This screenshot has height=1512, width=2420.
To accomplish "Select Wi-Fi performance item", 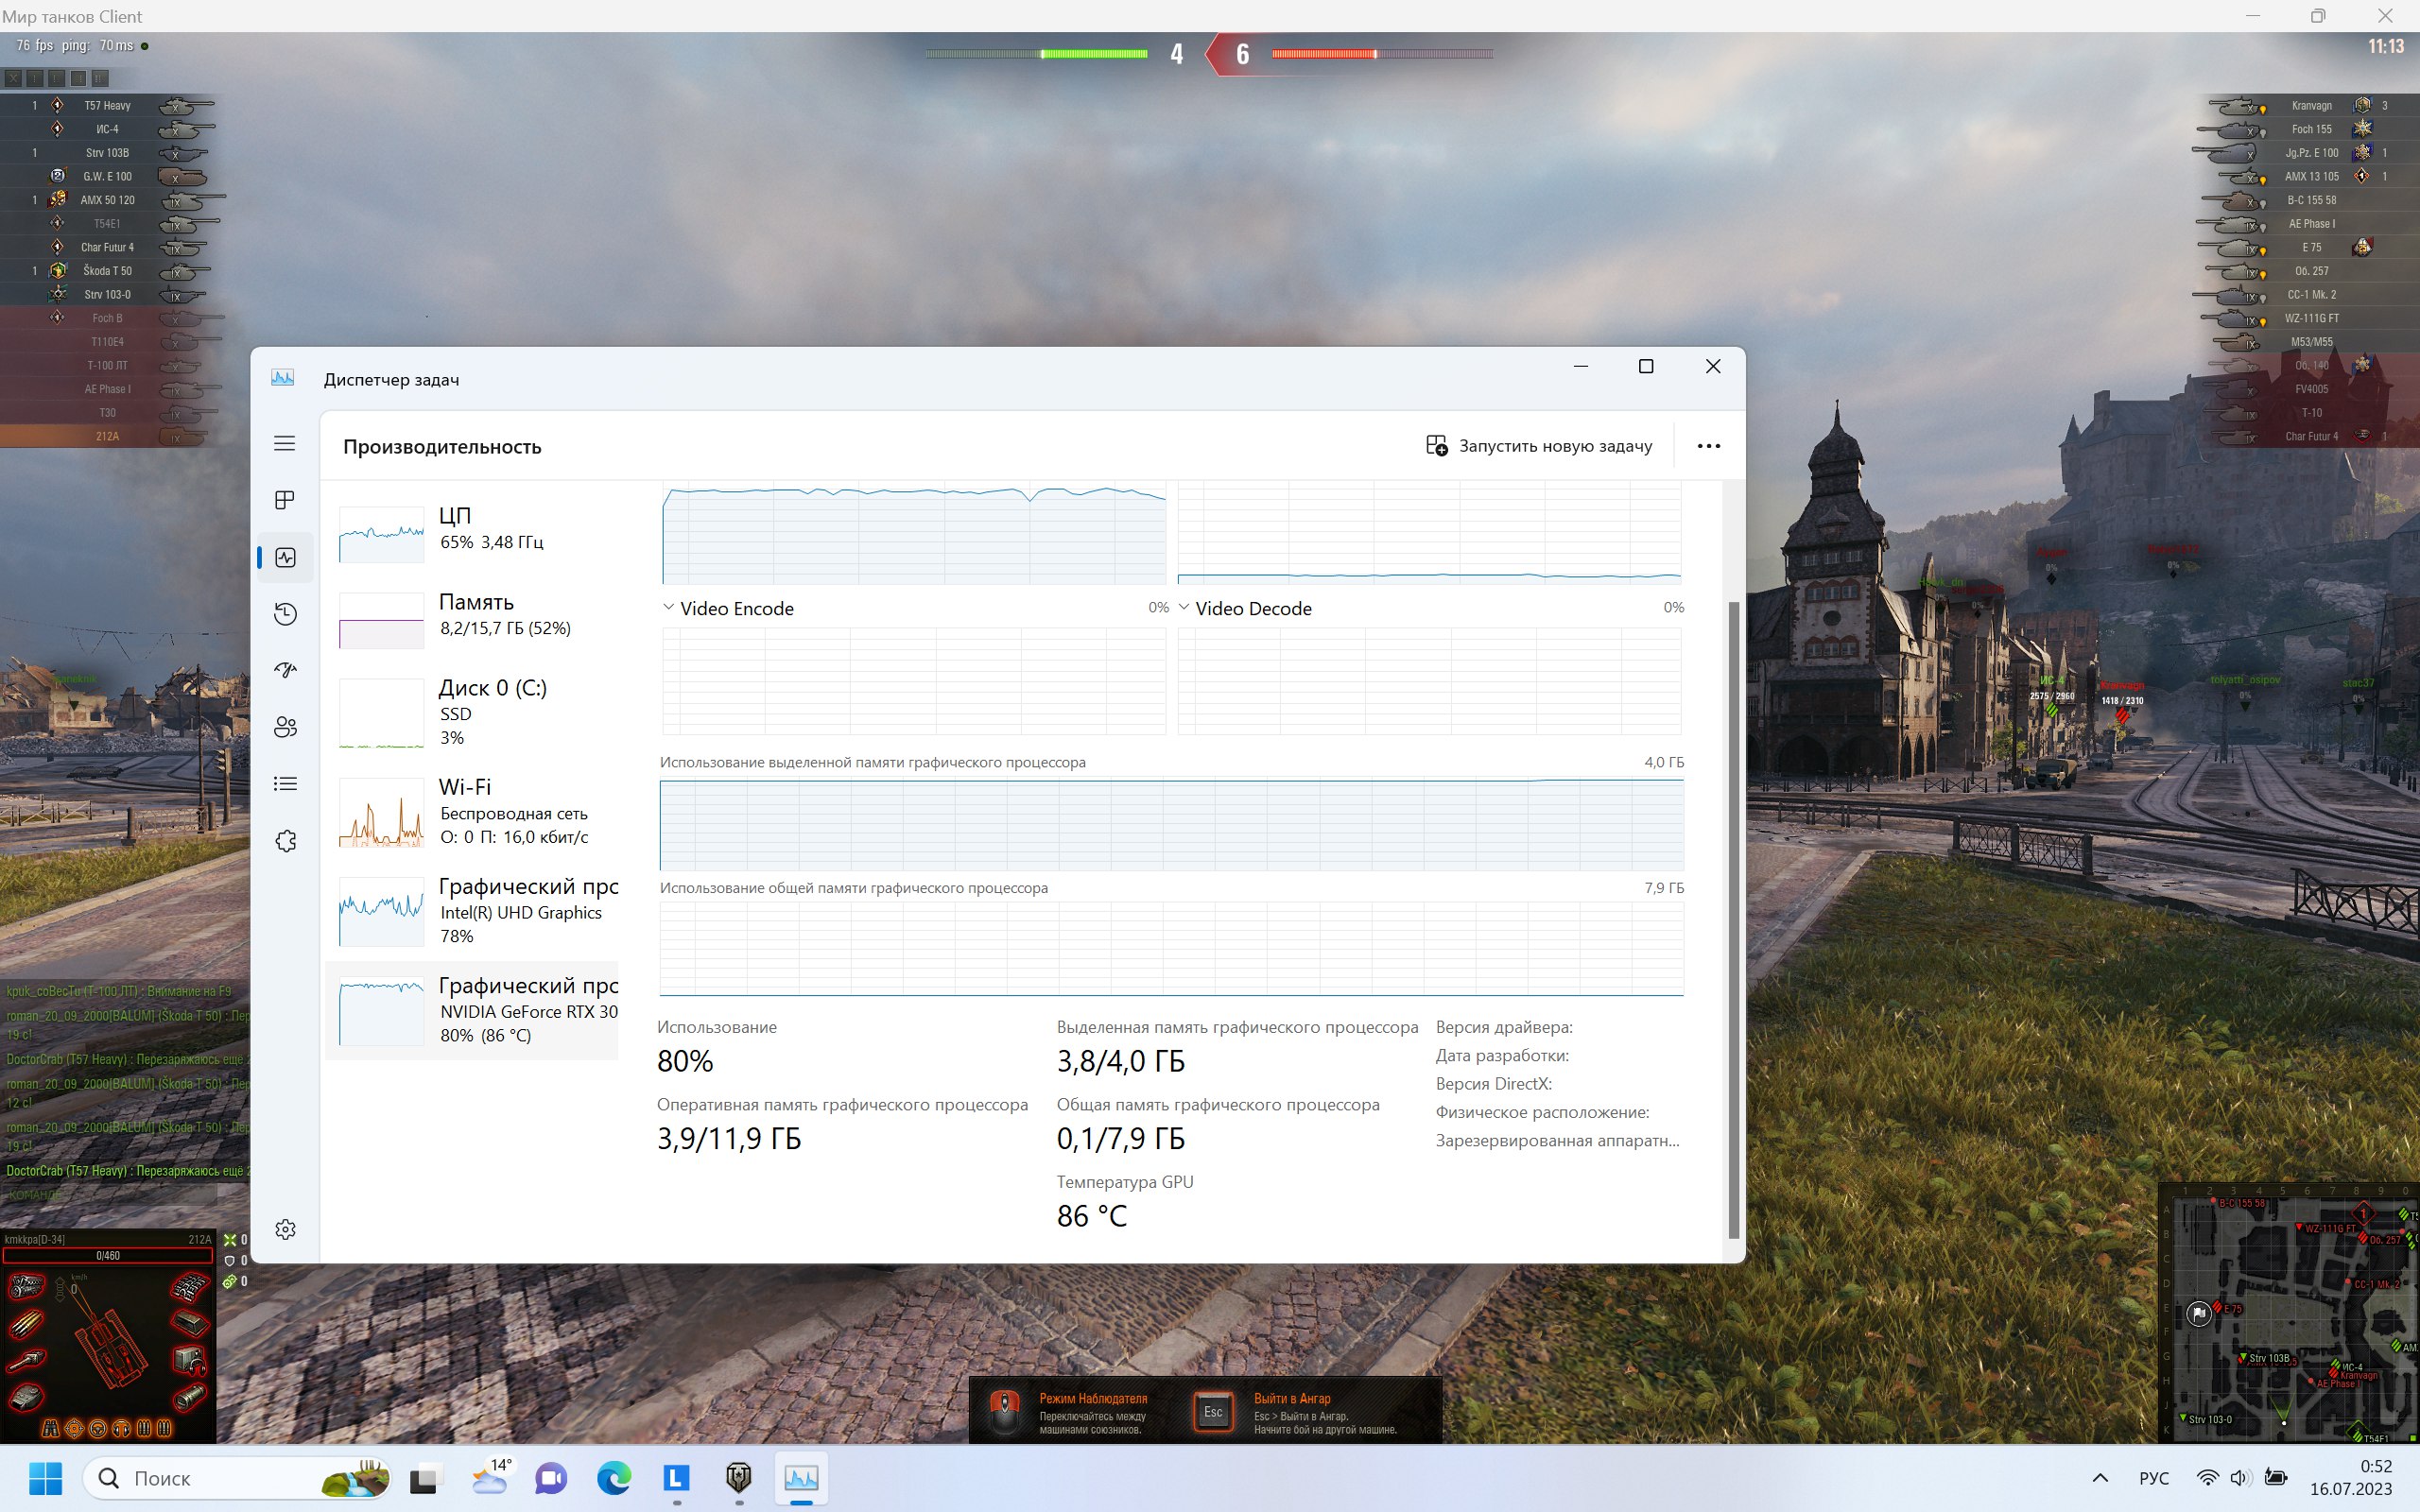I will tap(473, 811).
